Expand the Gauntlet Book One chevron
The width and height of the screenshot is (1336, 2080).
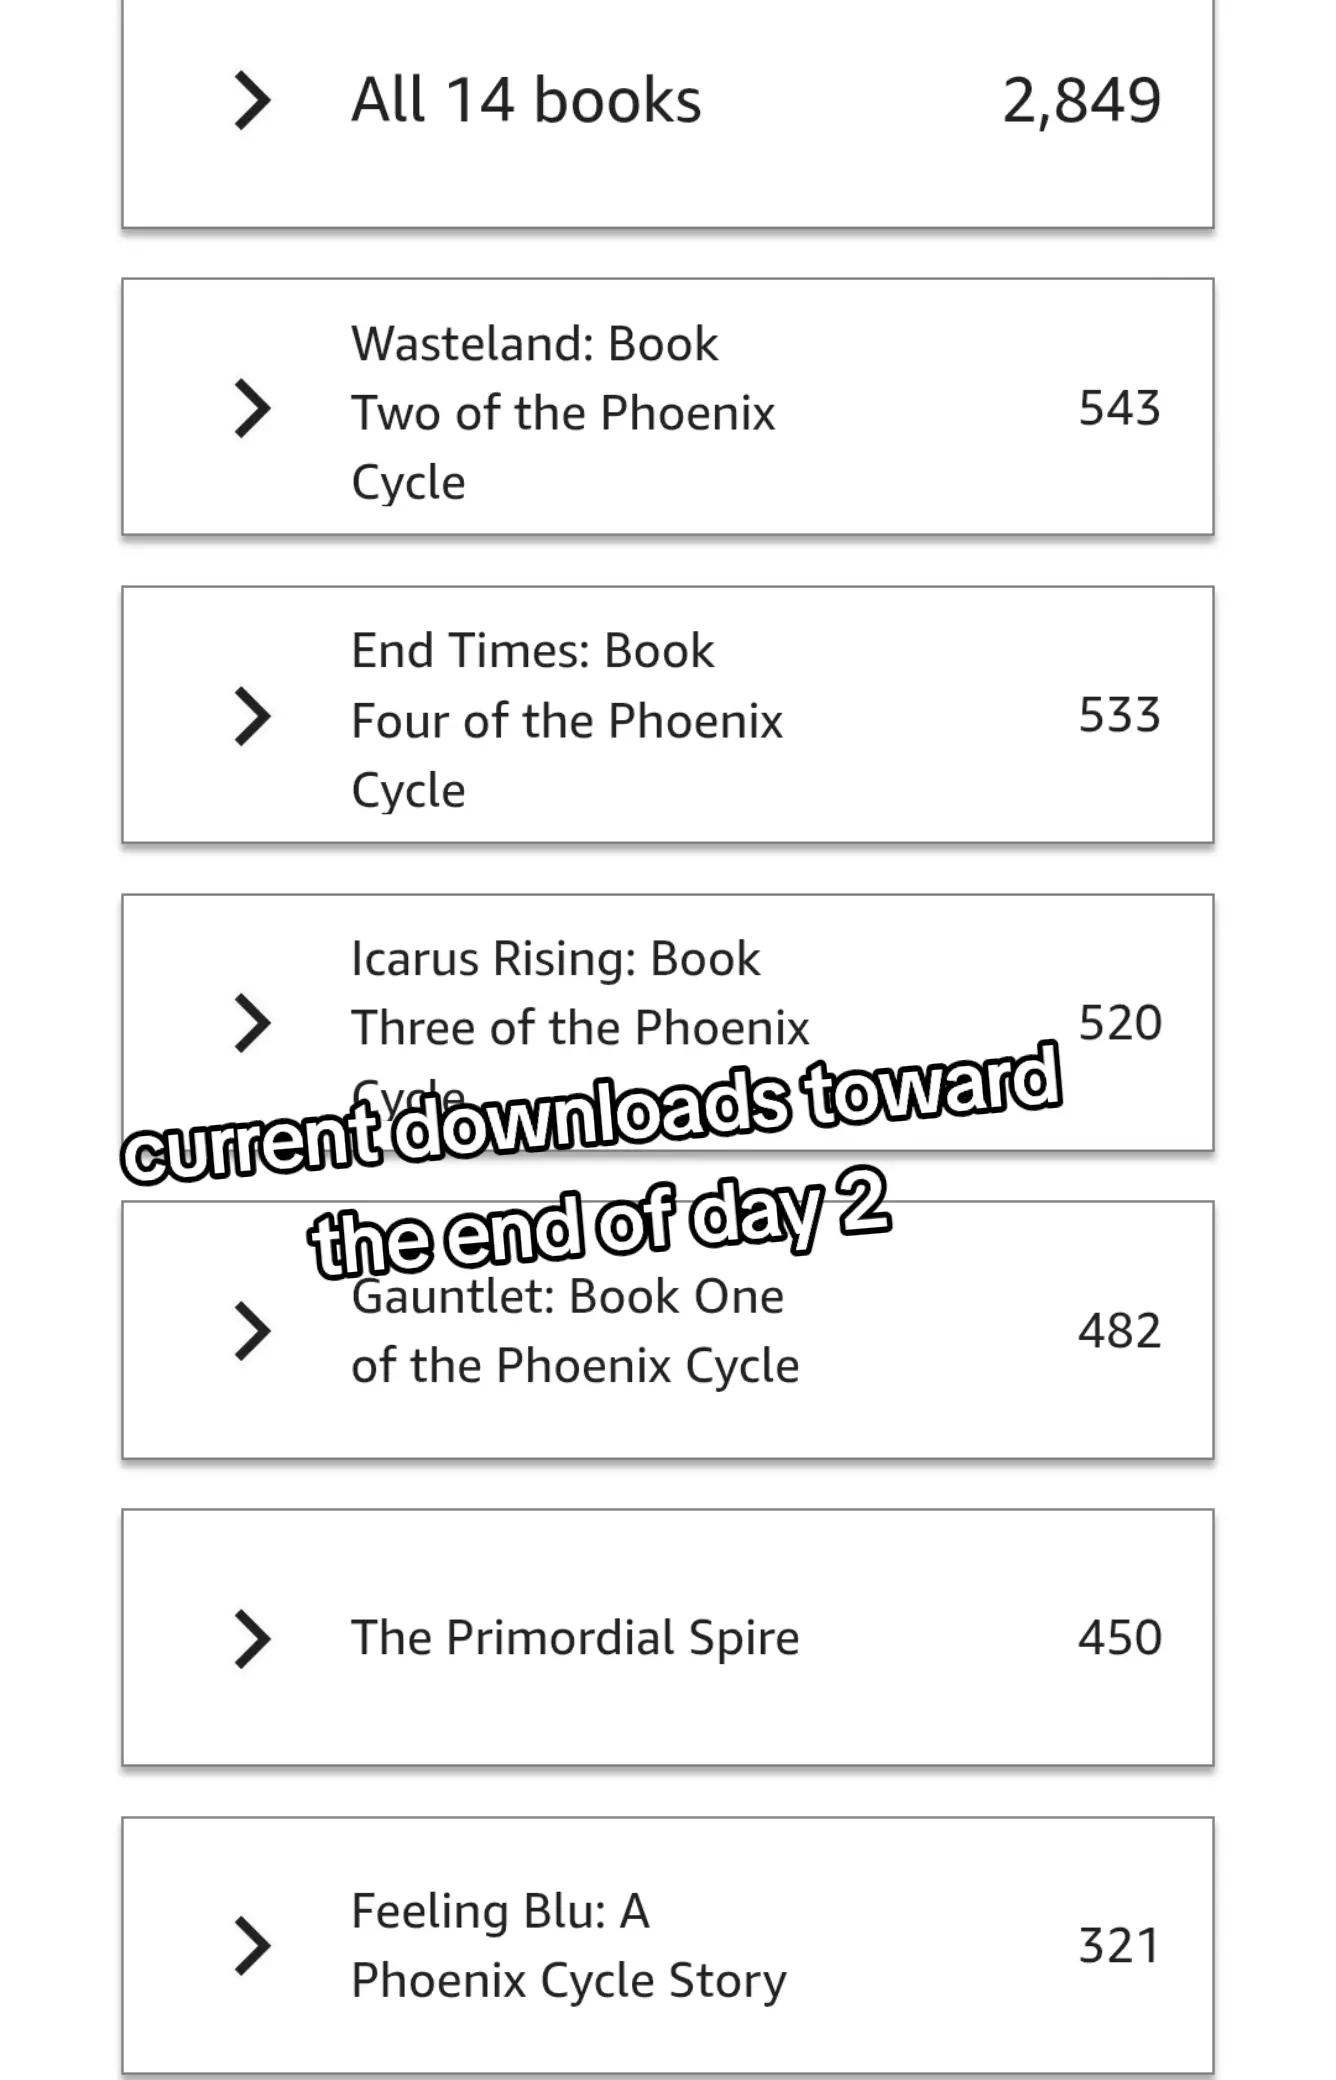click(x=252, y=1331)
